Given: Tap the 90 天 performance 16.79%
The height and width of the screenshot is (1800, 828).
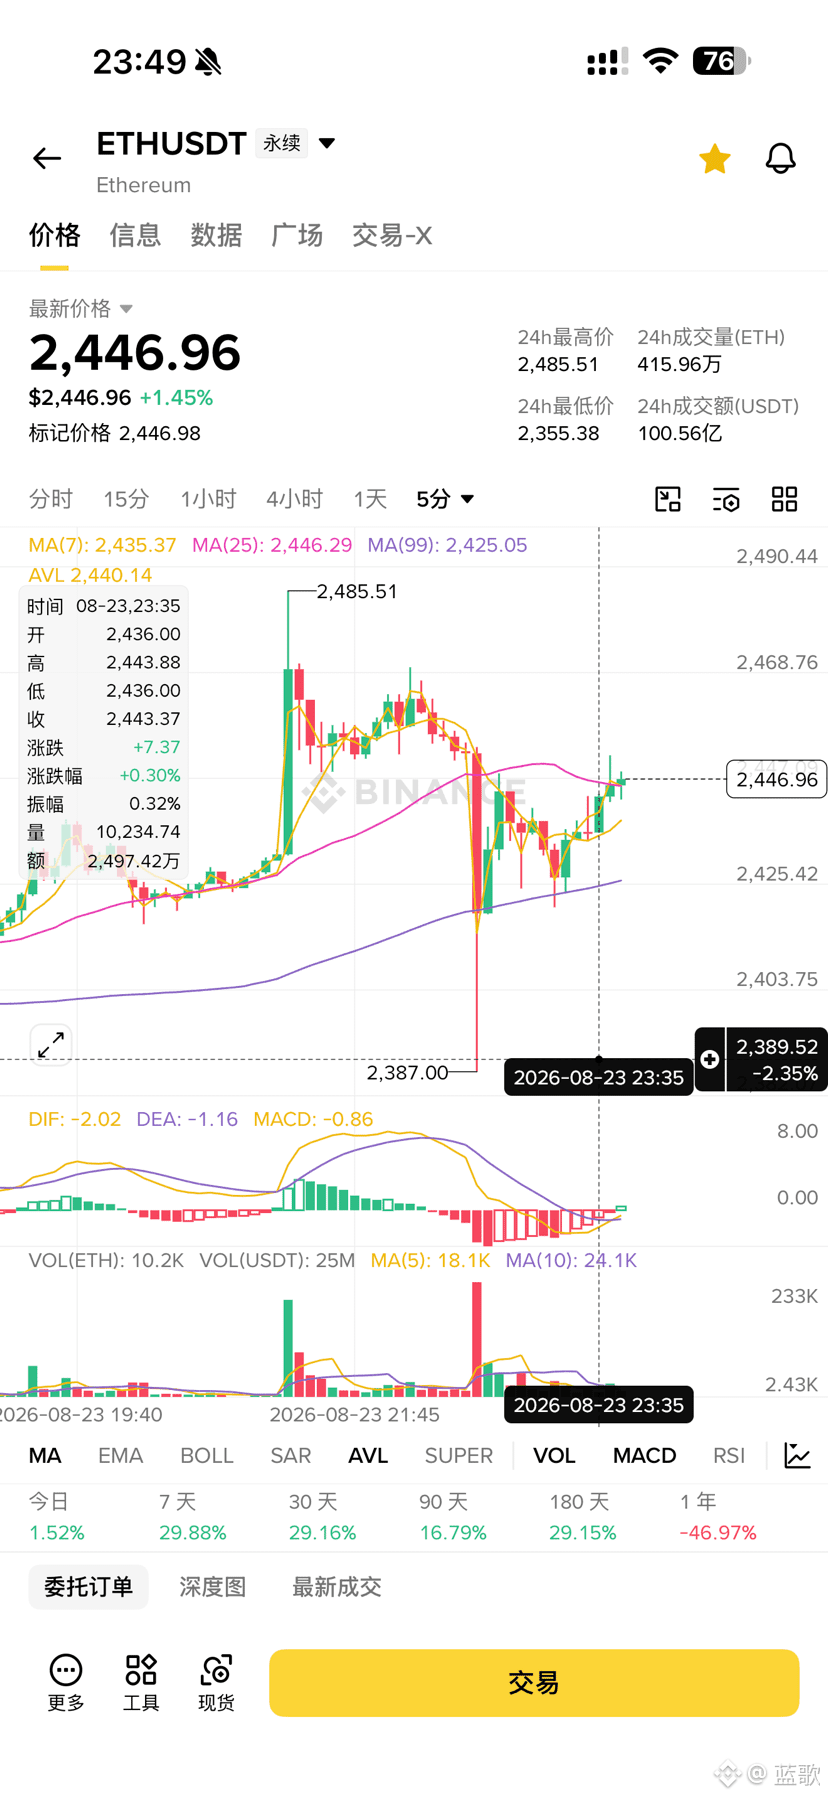Looking at the screenshot, I should 453,1533.
